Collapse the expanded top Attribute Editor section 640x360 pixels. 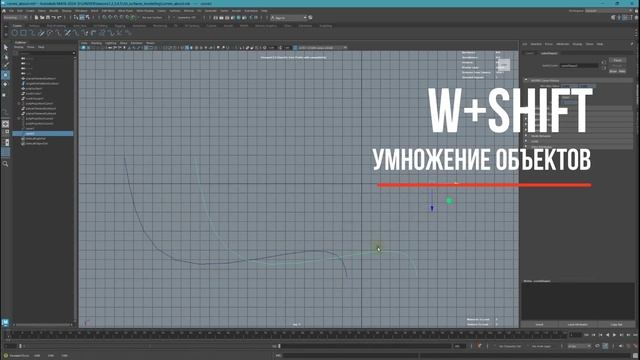[526, 80]
